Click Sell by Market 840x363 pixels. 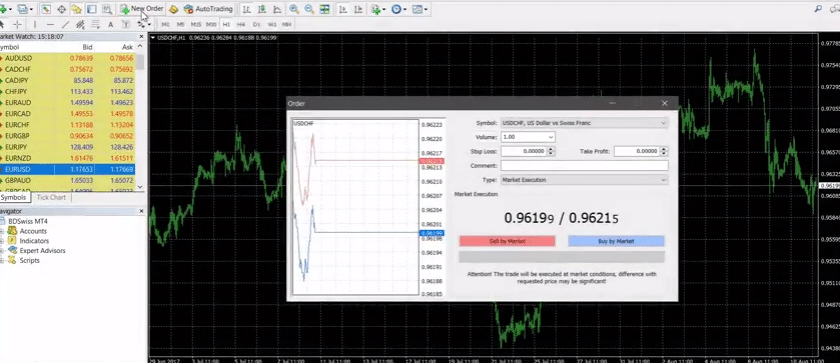[507, 241]
